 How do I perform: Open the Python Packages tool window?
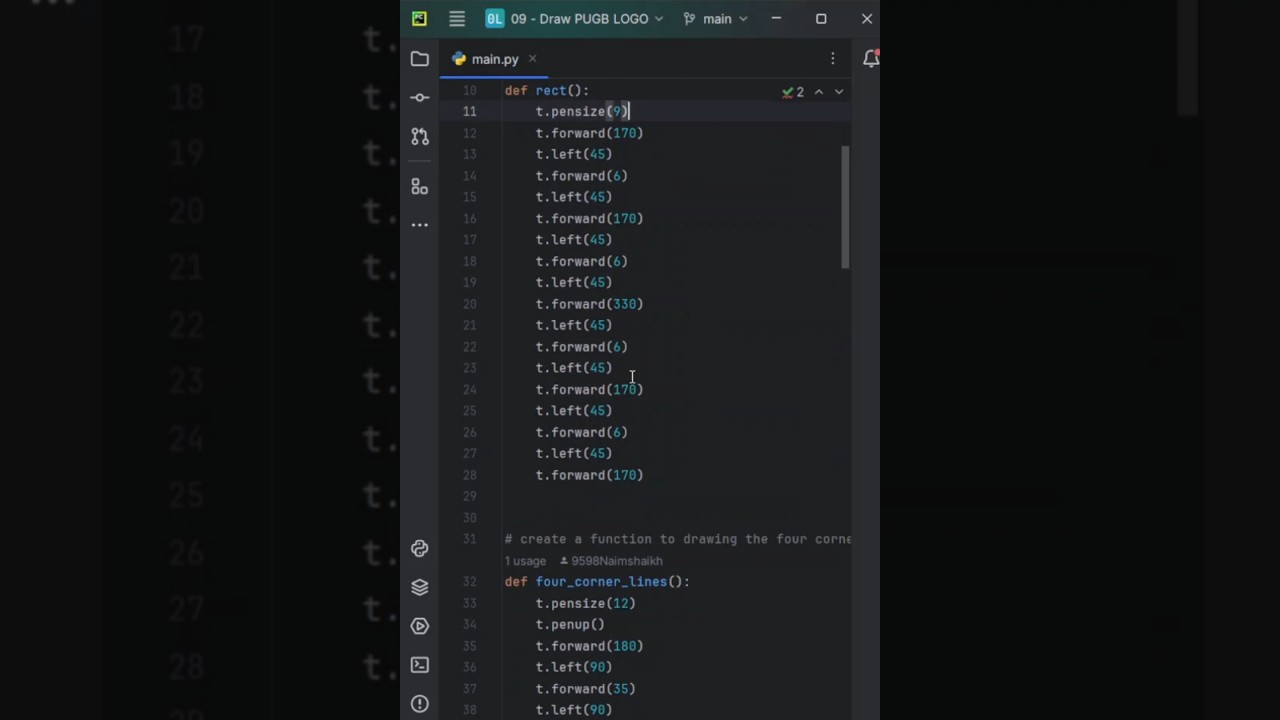click(420, 587)
